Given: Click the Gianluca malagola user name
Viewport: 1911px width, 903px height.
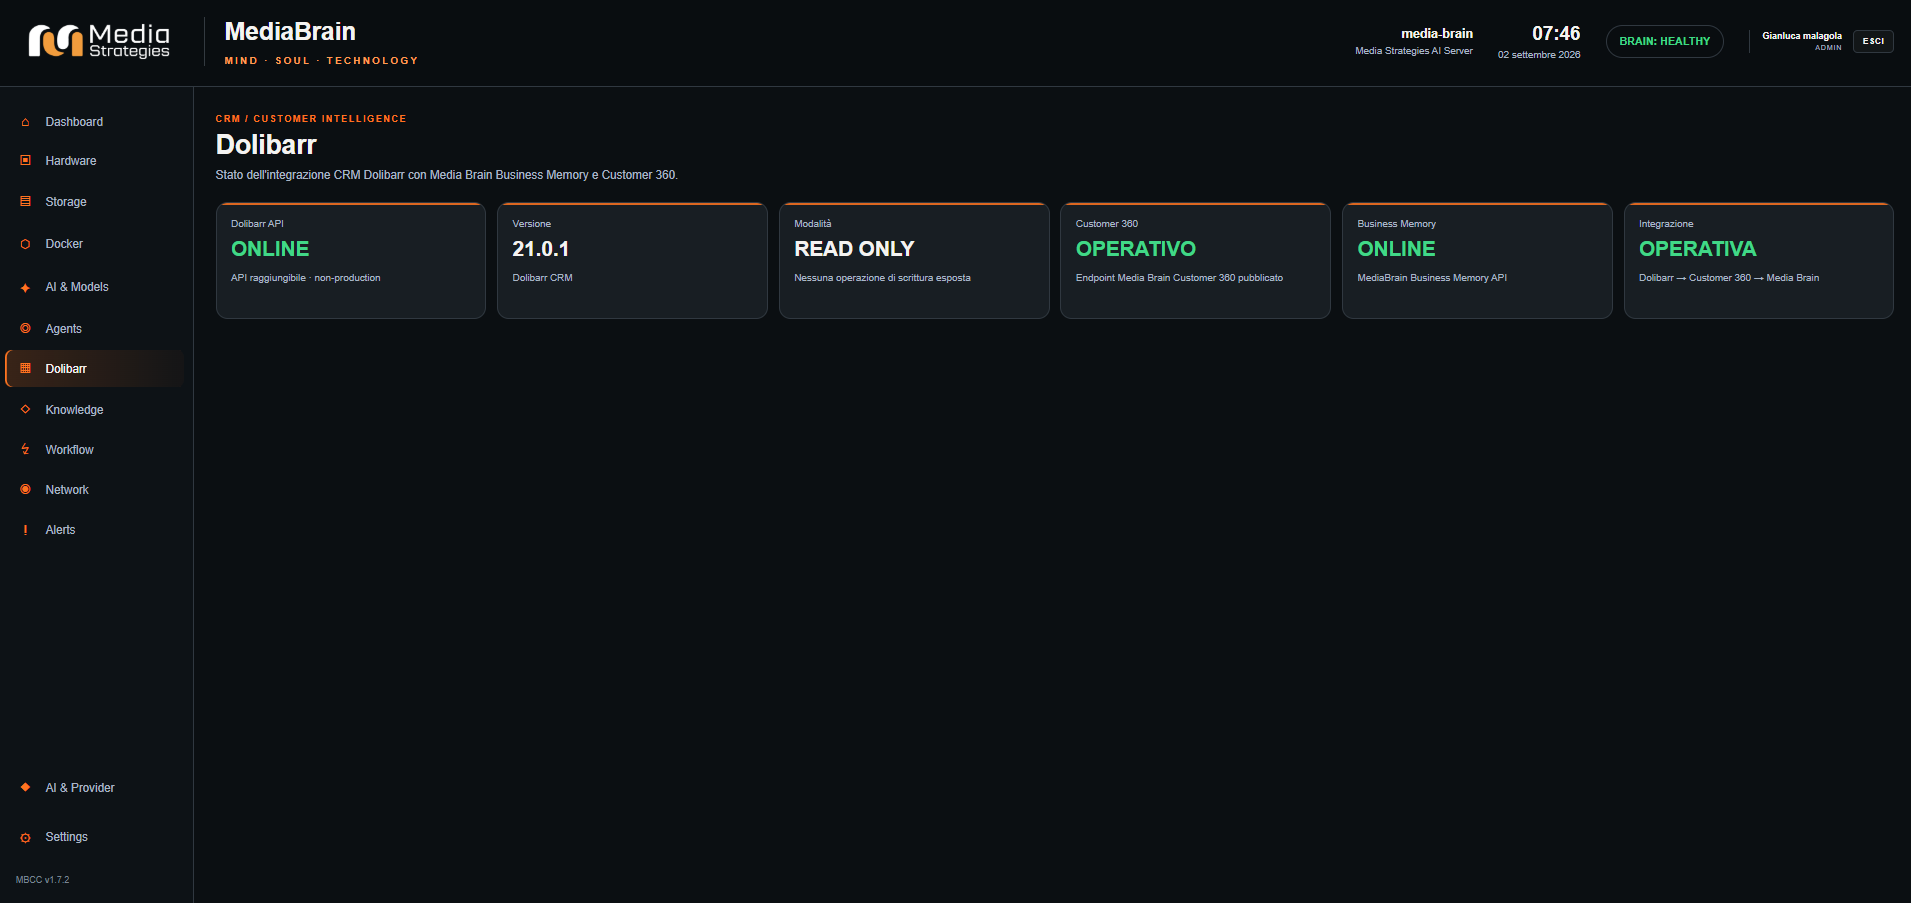Looking at the screenshot, I should click(x=1801, y=35).
